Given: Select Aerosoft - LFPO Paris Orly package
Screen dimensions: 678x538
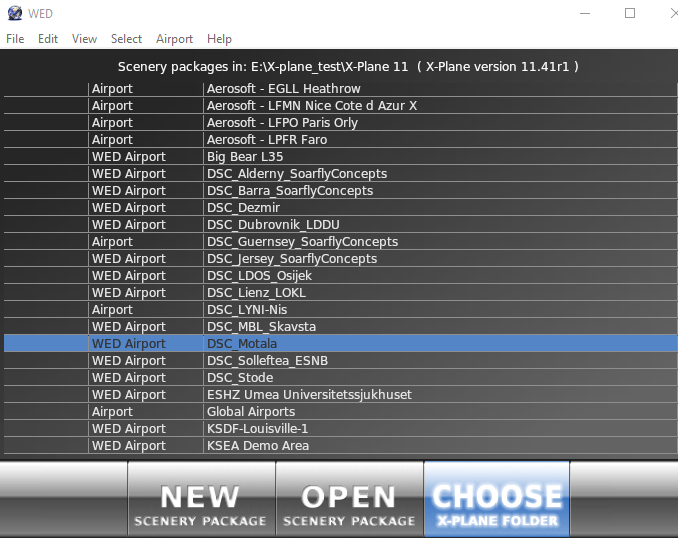Looking at the screenshot, I should tap(341, 123).
